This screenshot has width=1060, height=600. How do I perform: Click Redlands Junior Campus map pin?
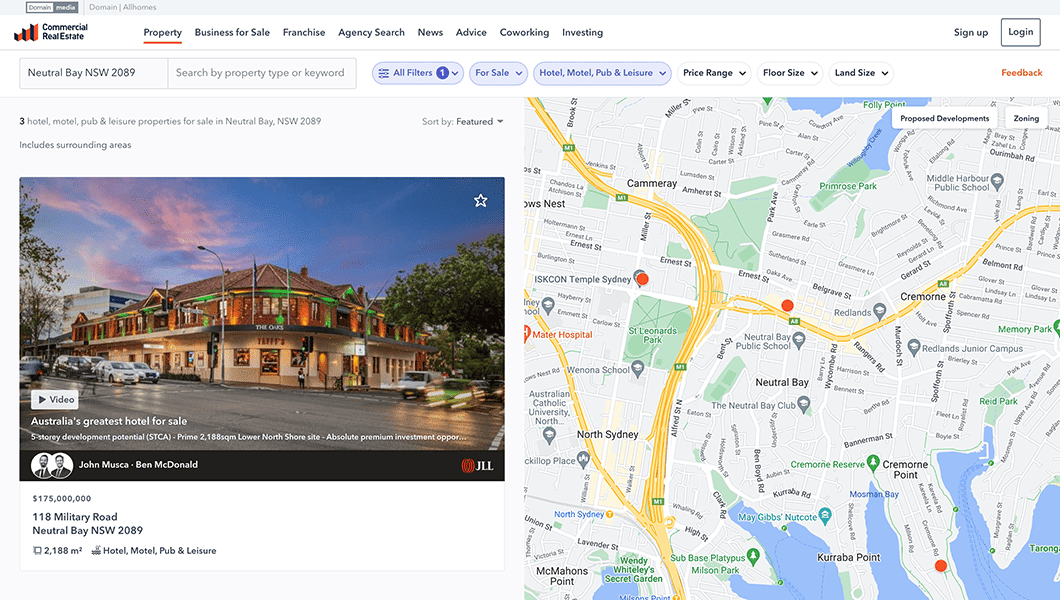tap(914, 347)
